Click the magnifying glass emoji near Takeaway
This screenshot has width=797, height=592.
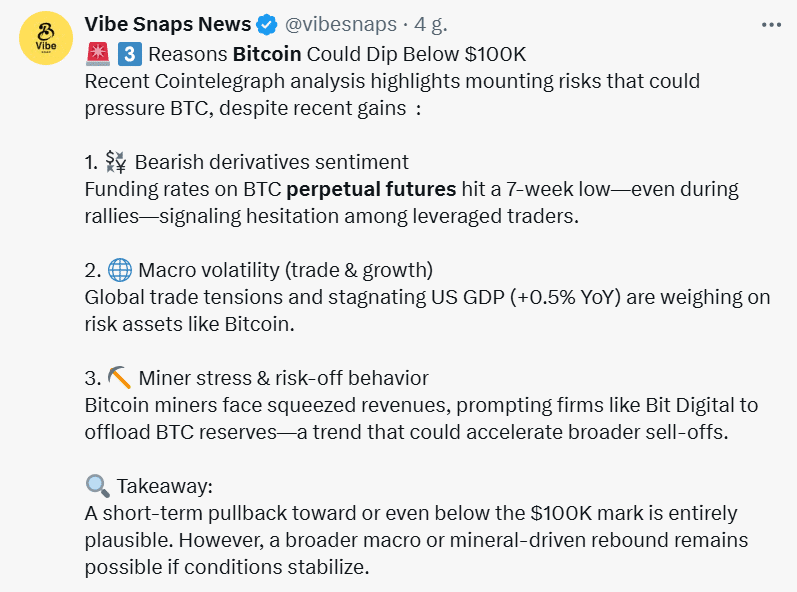tap(97, 486)
